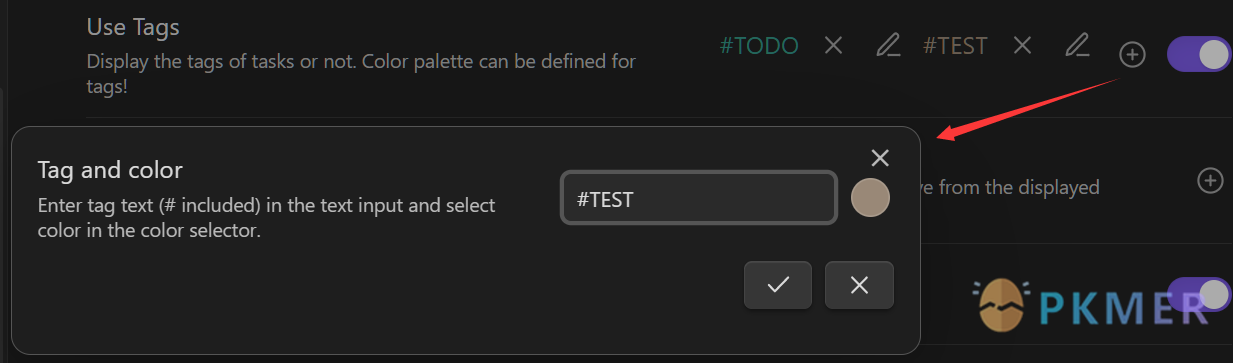Click the Use Tags description text
Image resolution: width=1233 pixels, height=363 pixels.
361,74
